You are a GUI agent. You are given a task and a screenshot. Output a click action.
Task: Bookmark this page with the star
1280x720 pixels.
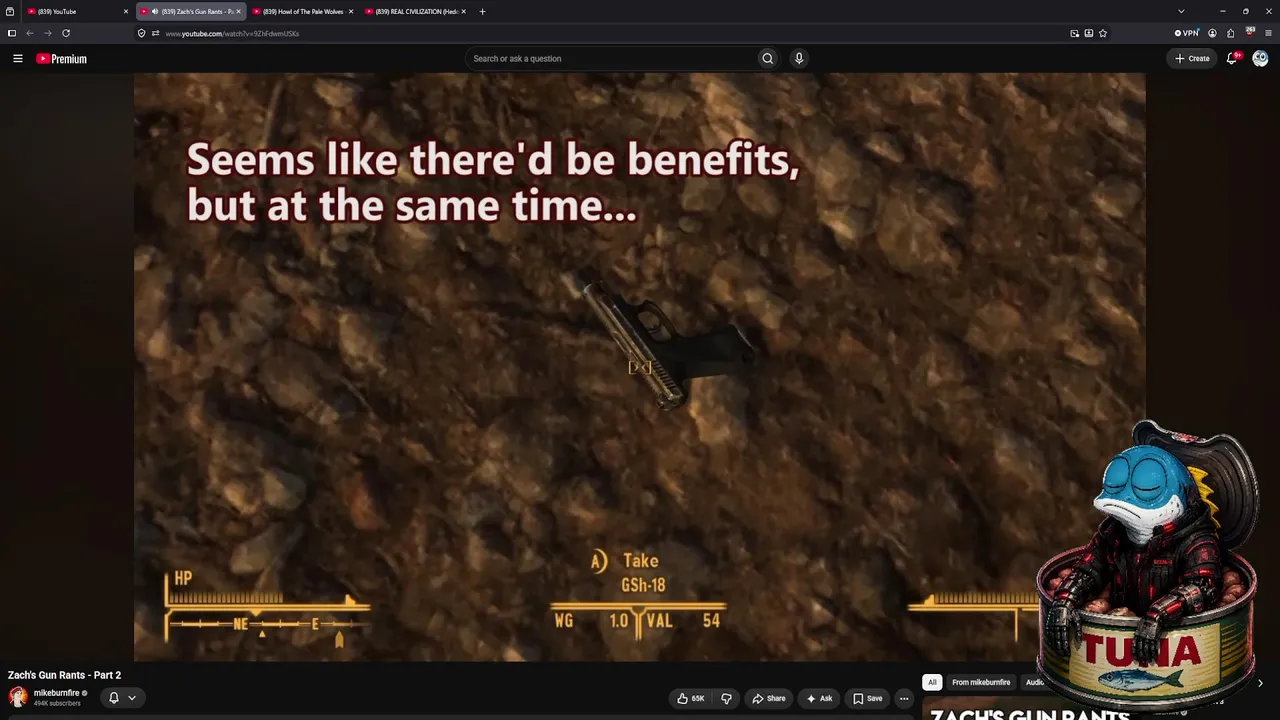pos(1103,33)
